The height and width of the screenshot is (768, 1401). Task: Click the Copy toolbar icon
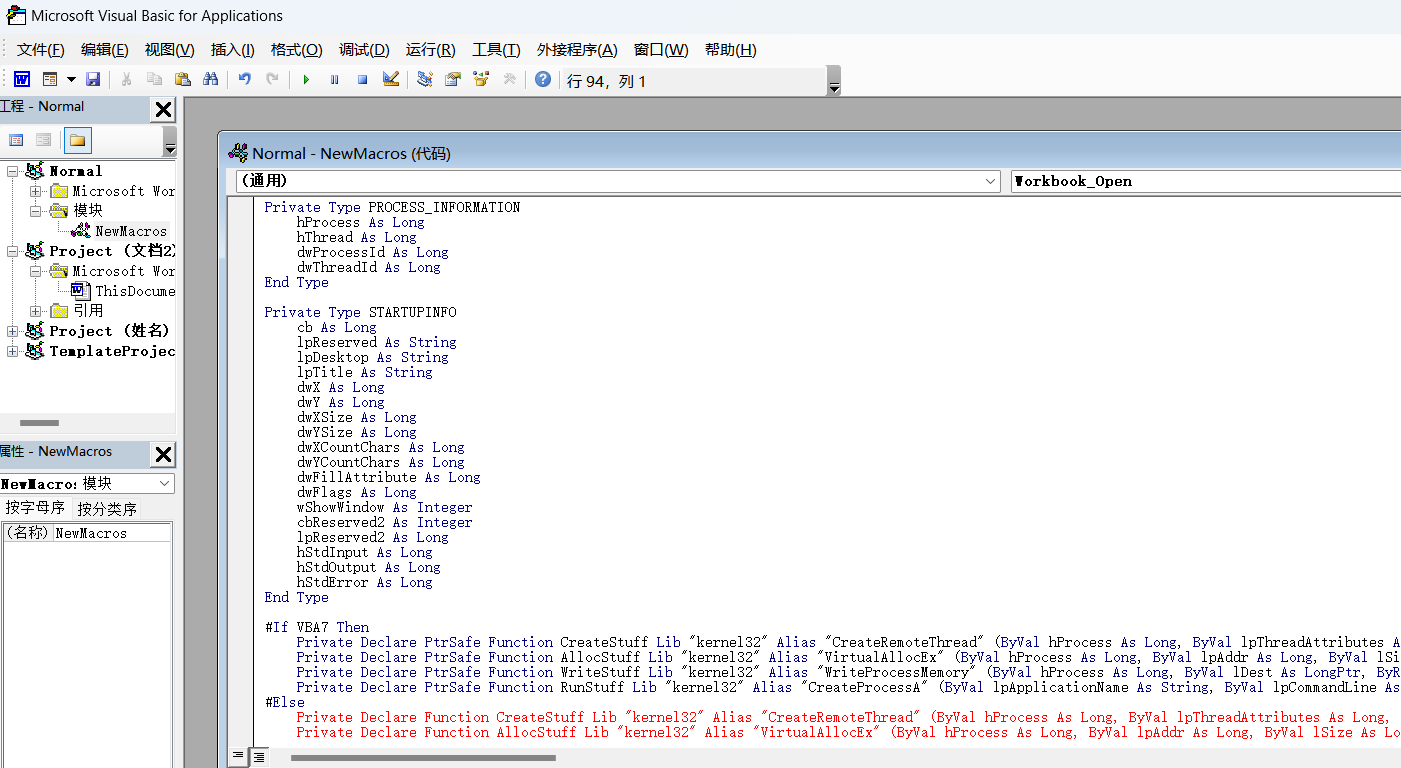154,79
